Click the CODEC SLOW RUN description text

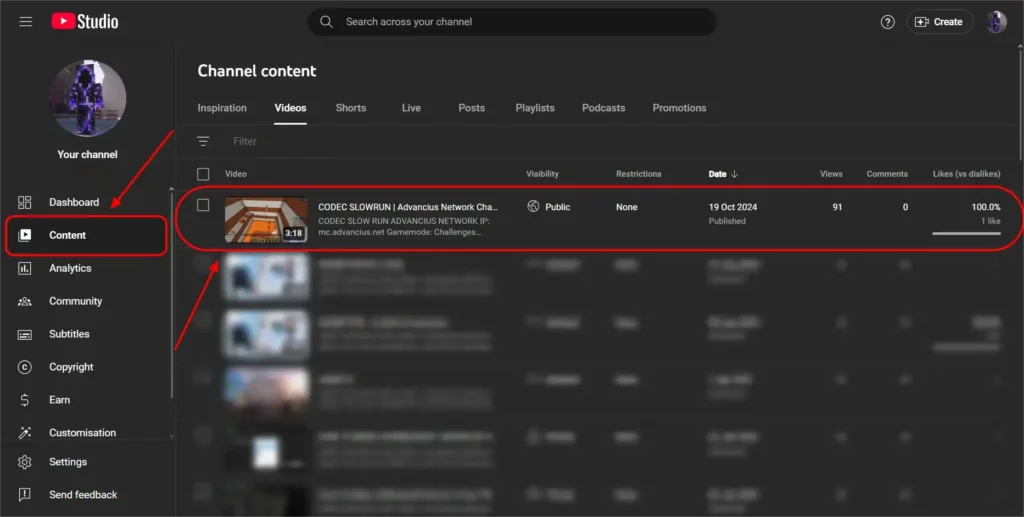[x=404, y=227]
